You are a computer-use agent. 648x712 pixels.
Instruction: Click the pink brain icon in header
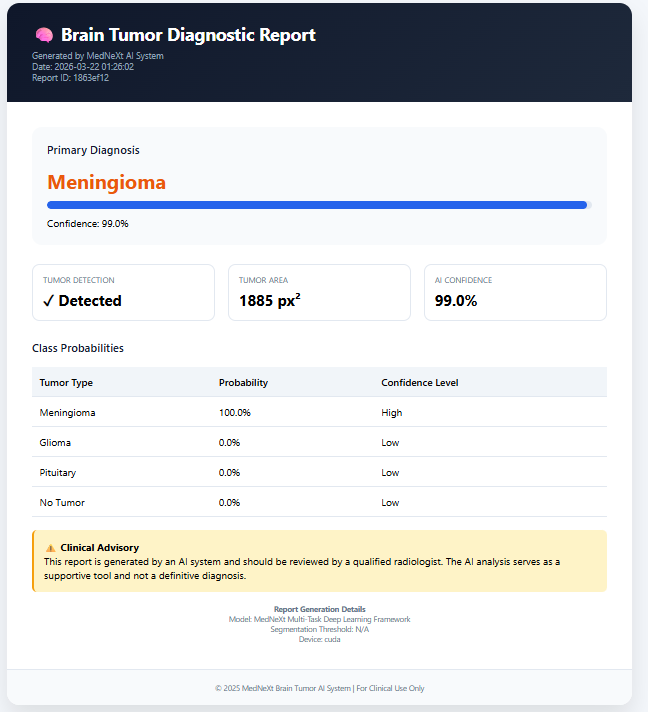point(45,35)
